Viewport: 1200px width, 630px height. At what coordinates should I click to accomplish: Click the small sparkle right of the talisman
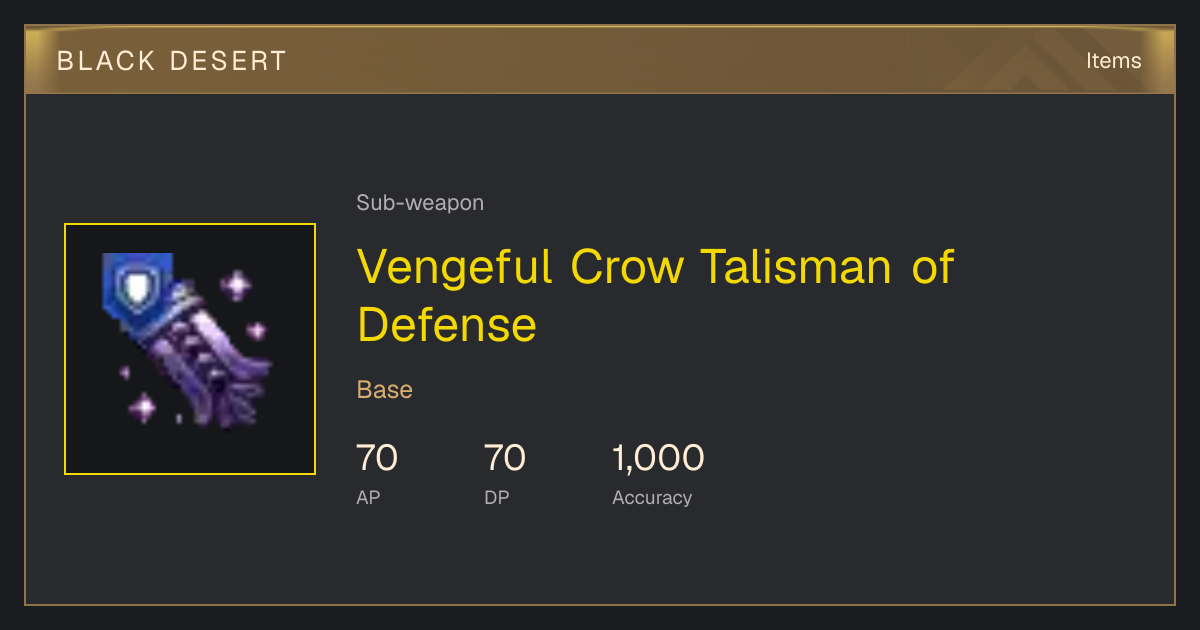click(257, 331)
